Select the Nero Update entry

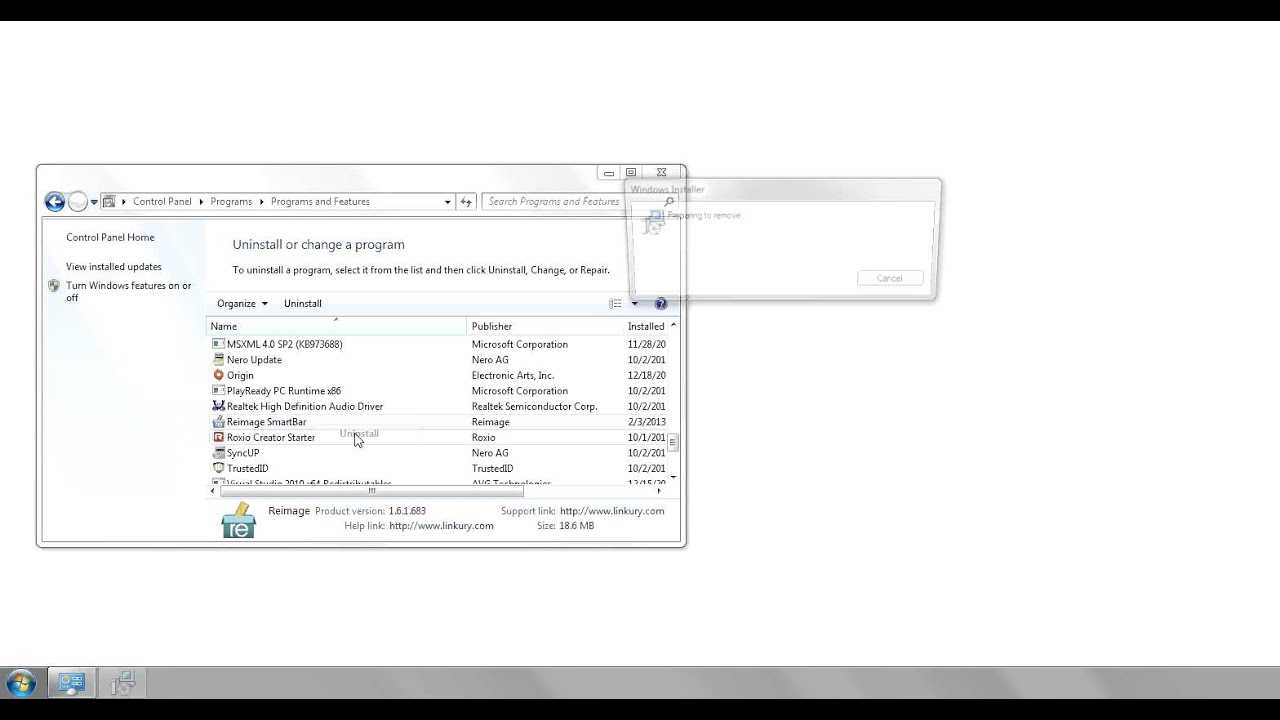[x=438, y=360]
